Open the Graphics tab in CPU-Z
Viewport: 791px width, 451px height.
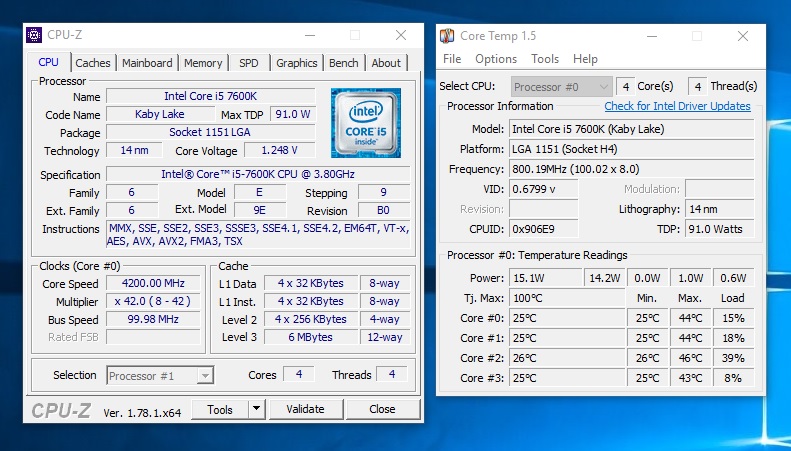(297, 63)
